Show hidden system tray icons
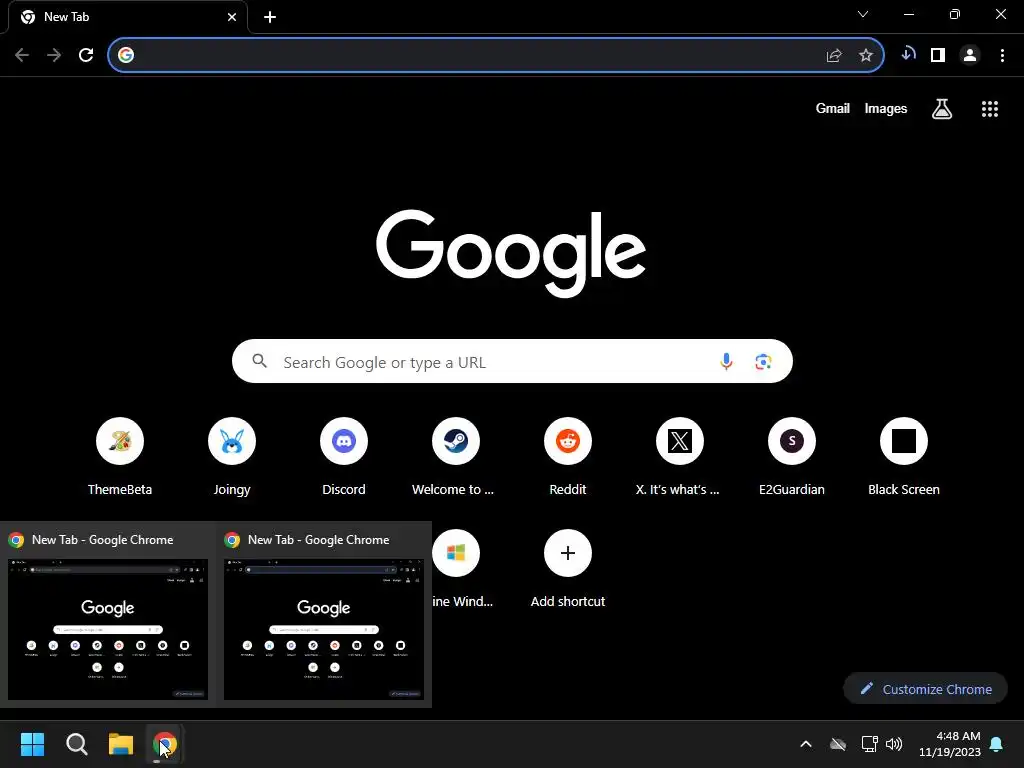This screenshot has height=768, width=1024. (806, 744)
